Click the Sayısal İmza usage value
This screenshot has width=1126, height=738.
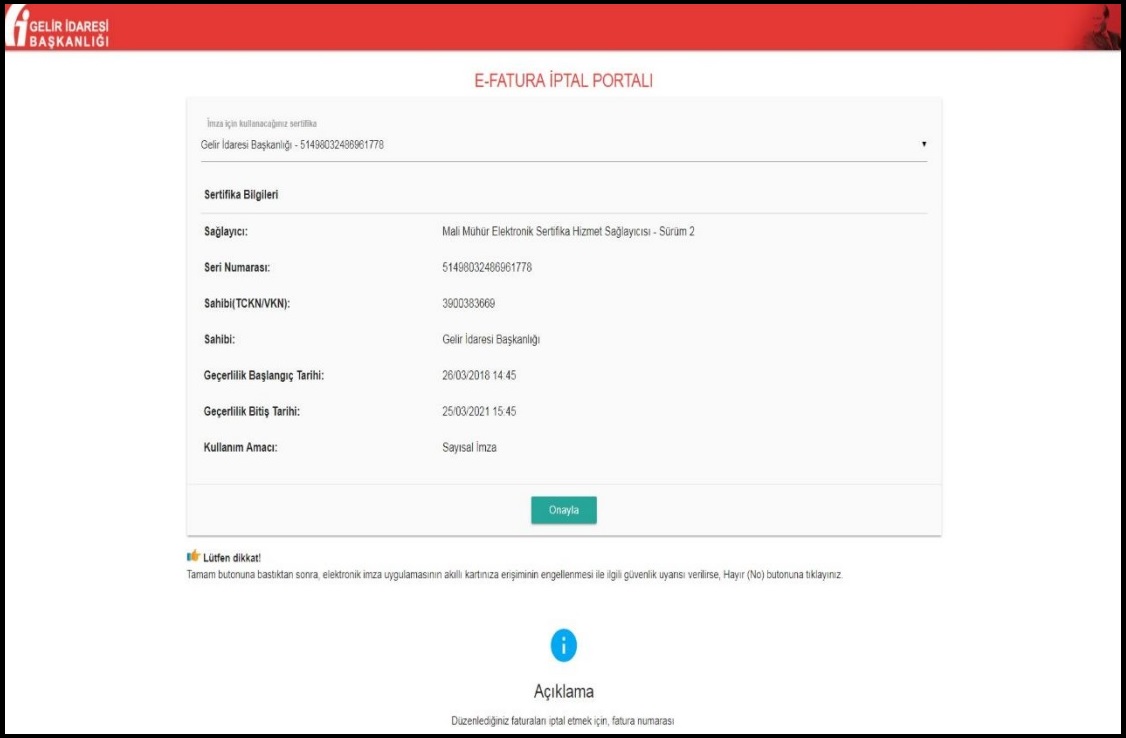tap(469, 448)
